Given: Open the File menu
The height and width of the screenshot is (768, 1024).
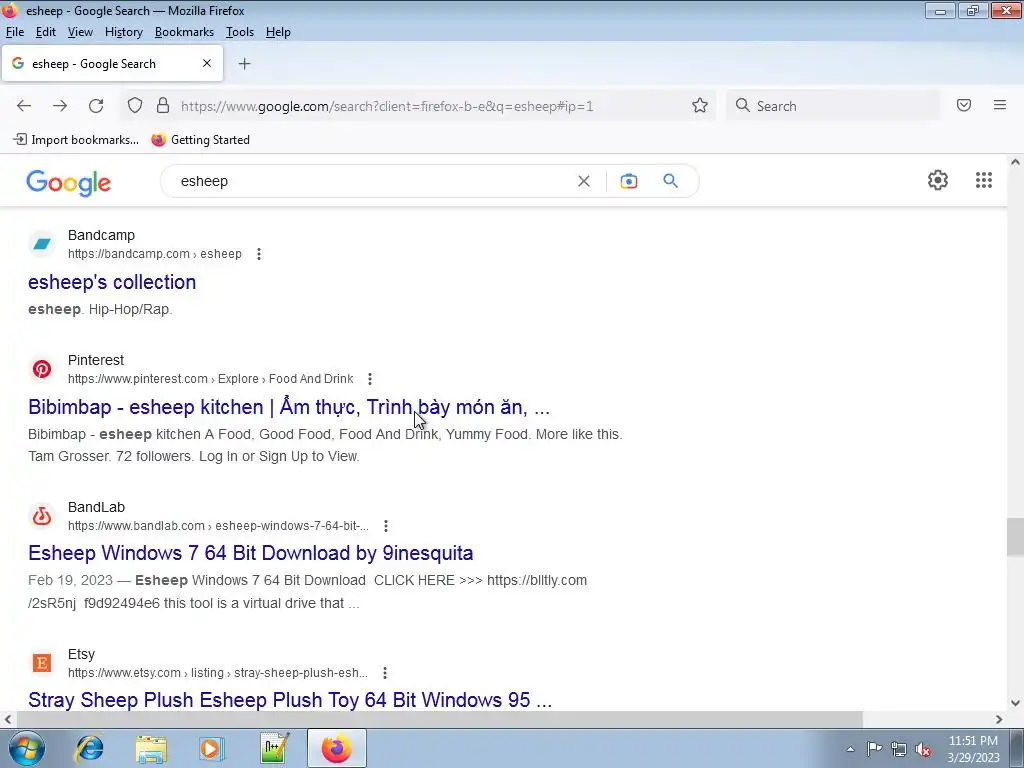Looking at the screenshot, I should (x=15, y=32).
